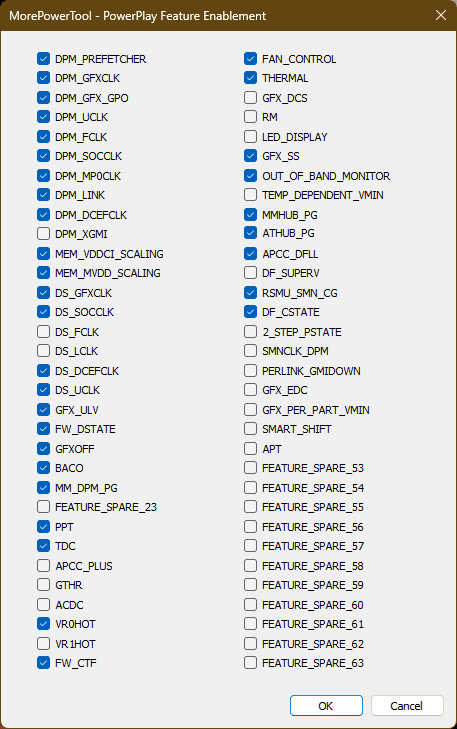Uncheck MMHUB_PG
This screenshot has height=729, width=457.
pyautogui.click(x=250, y=215)
